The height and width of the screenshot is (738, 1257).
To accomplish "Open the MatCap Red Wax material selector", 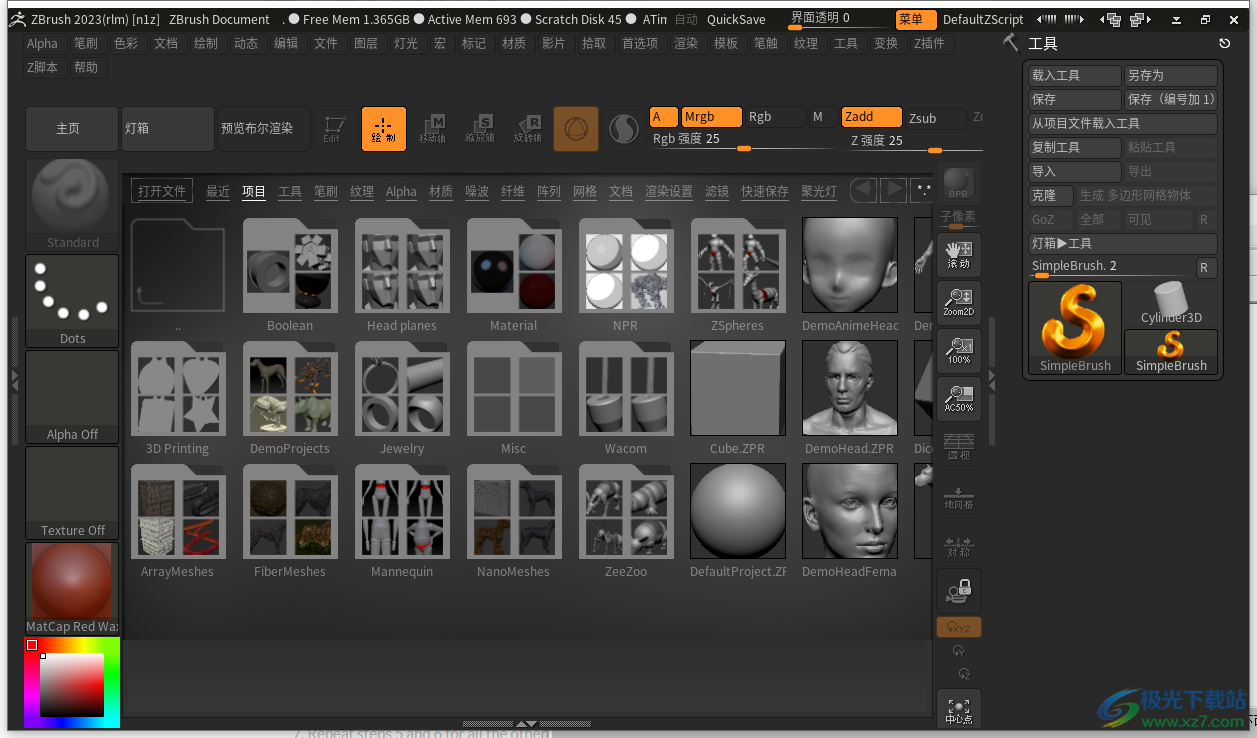I will 72,588.
